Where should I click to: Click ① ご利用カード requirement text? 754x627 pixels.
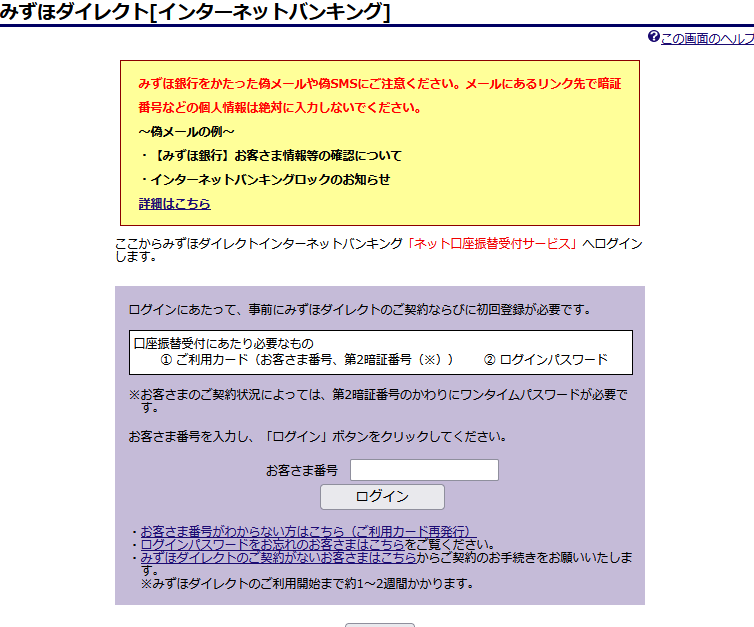(306, 360)
